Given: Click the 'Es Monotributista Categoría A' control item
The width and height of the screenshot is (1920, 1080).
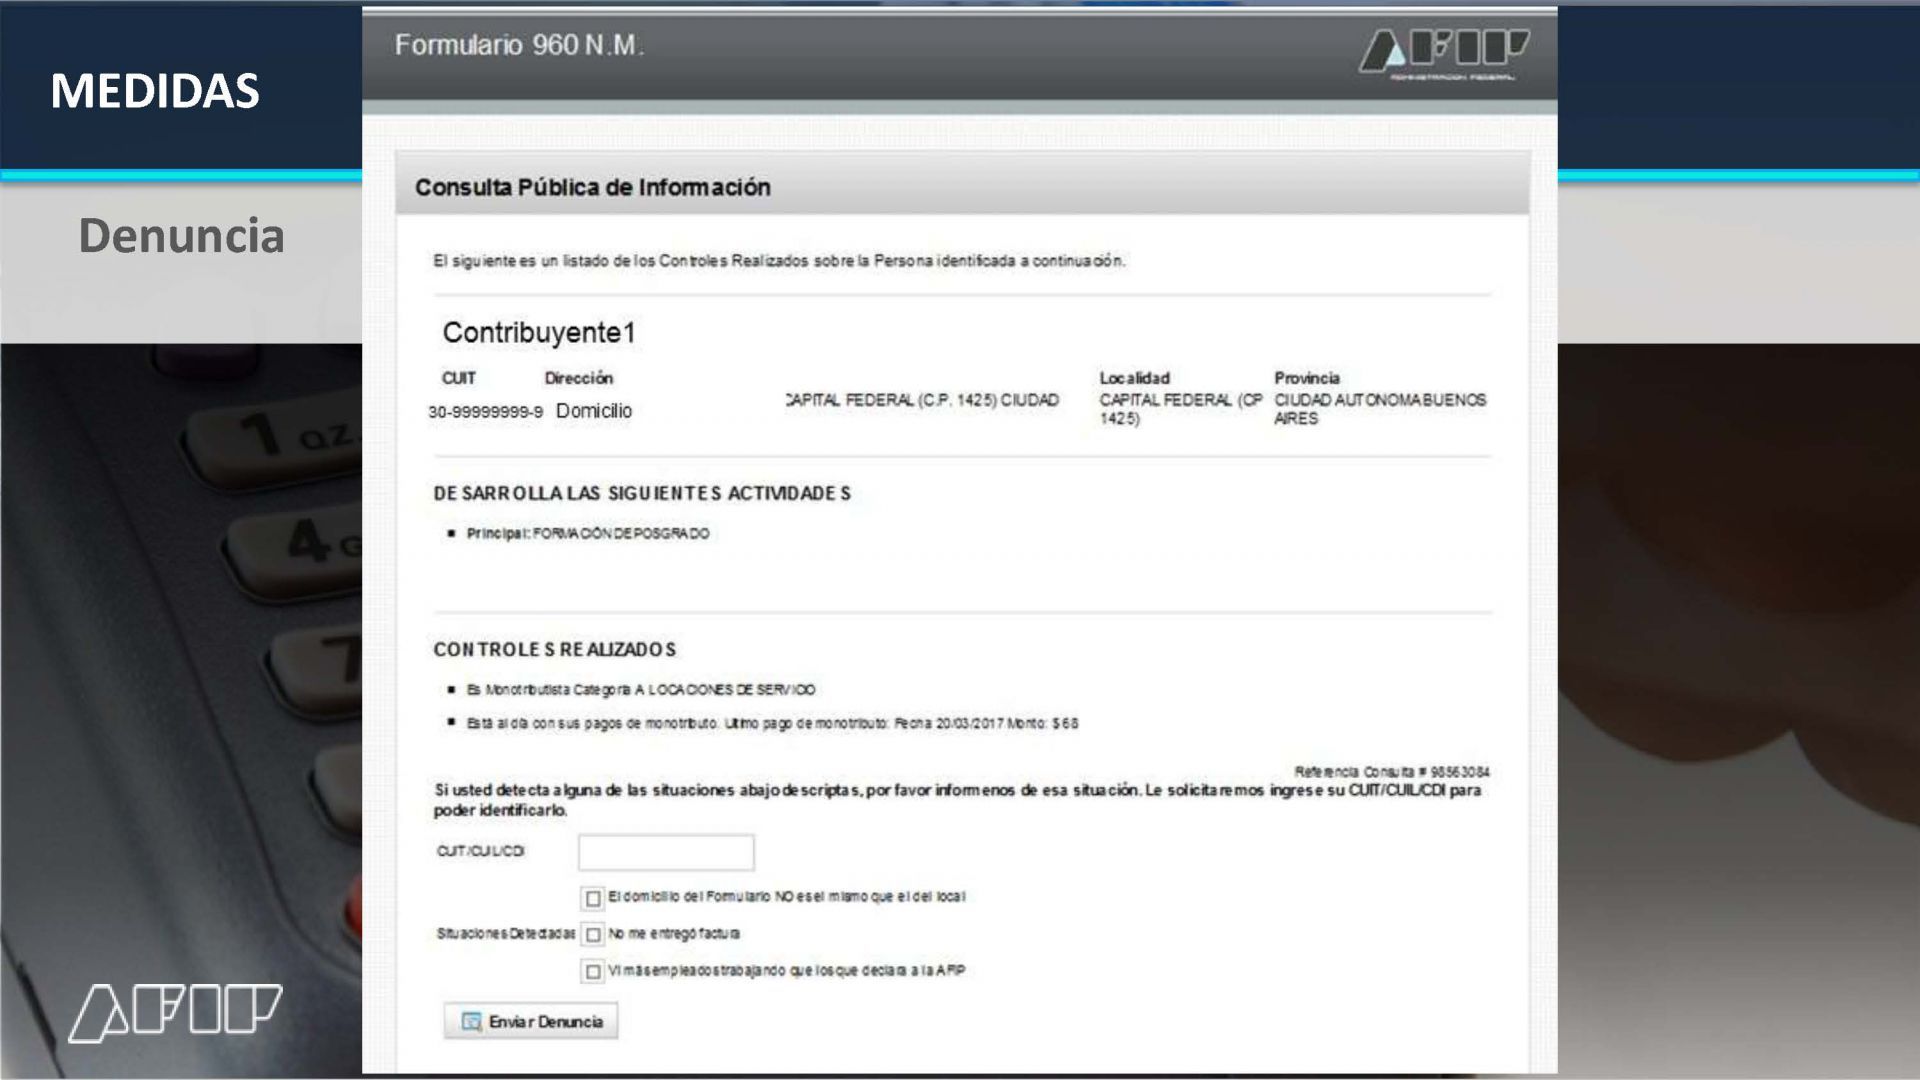Looking at the screenshot, I should [x=640, y=690].
